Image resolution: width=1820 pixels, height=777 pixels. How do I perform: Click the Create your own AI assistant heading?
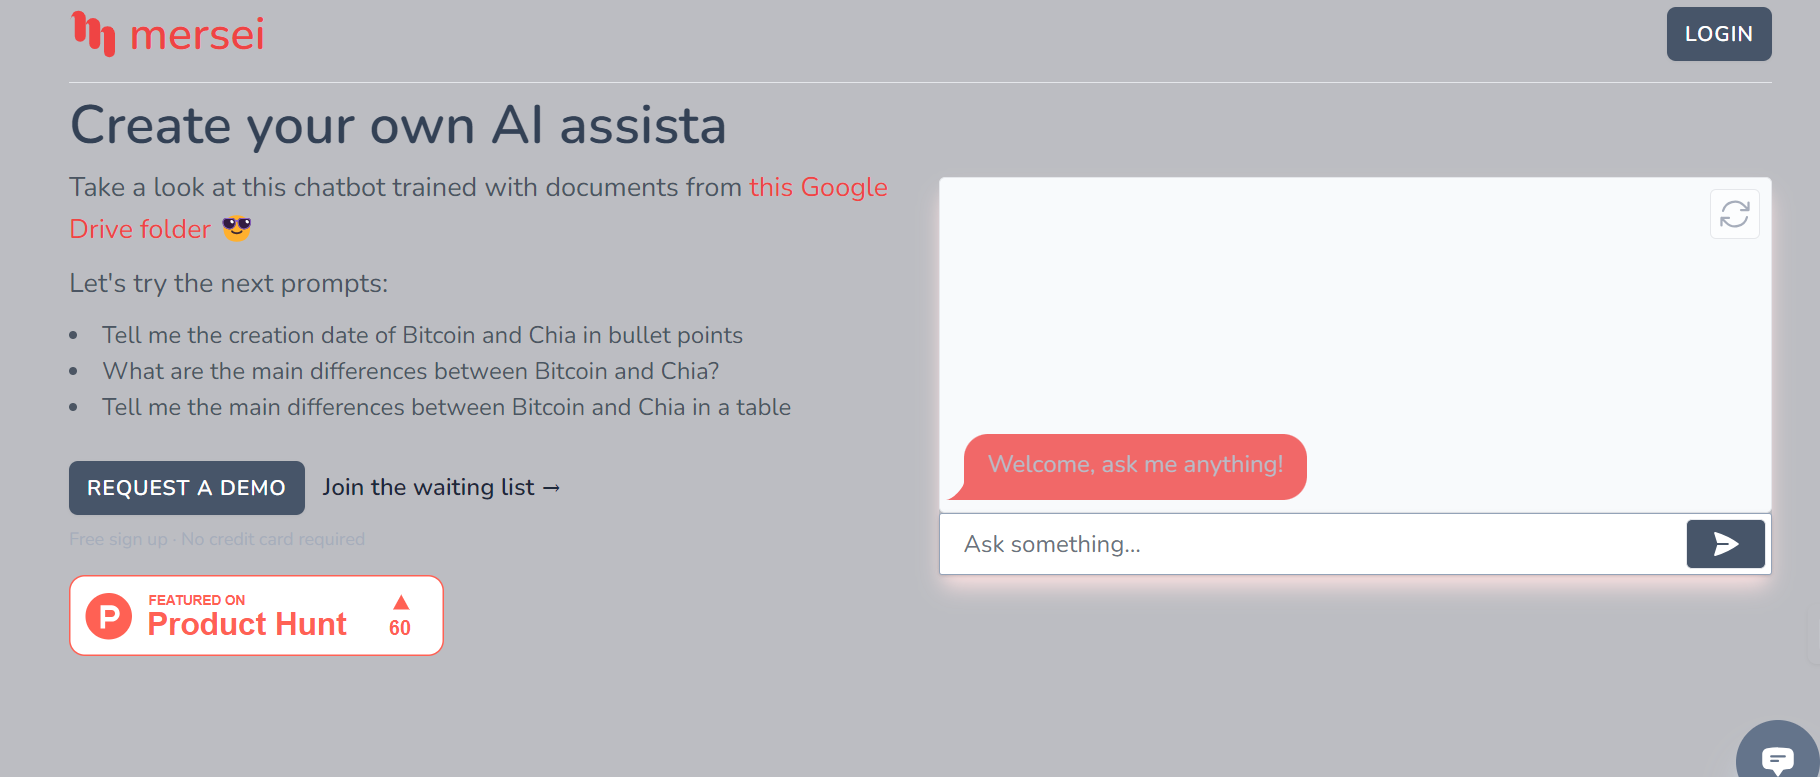(x=398, y=125)
